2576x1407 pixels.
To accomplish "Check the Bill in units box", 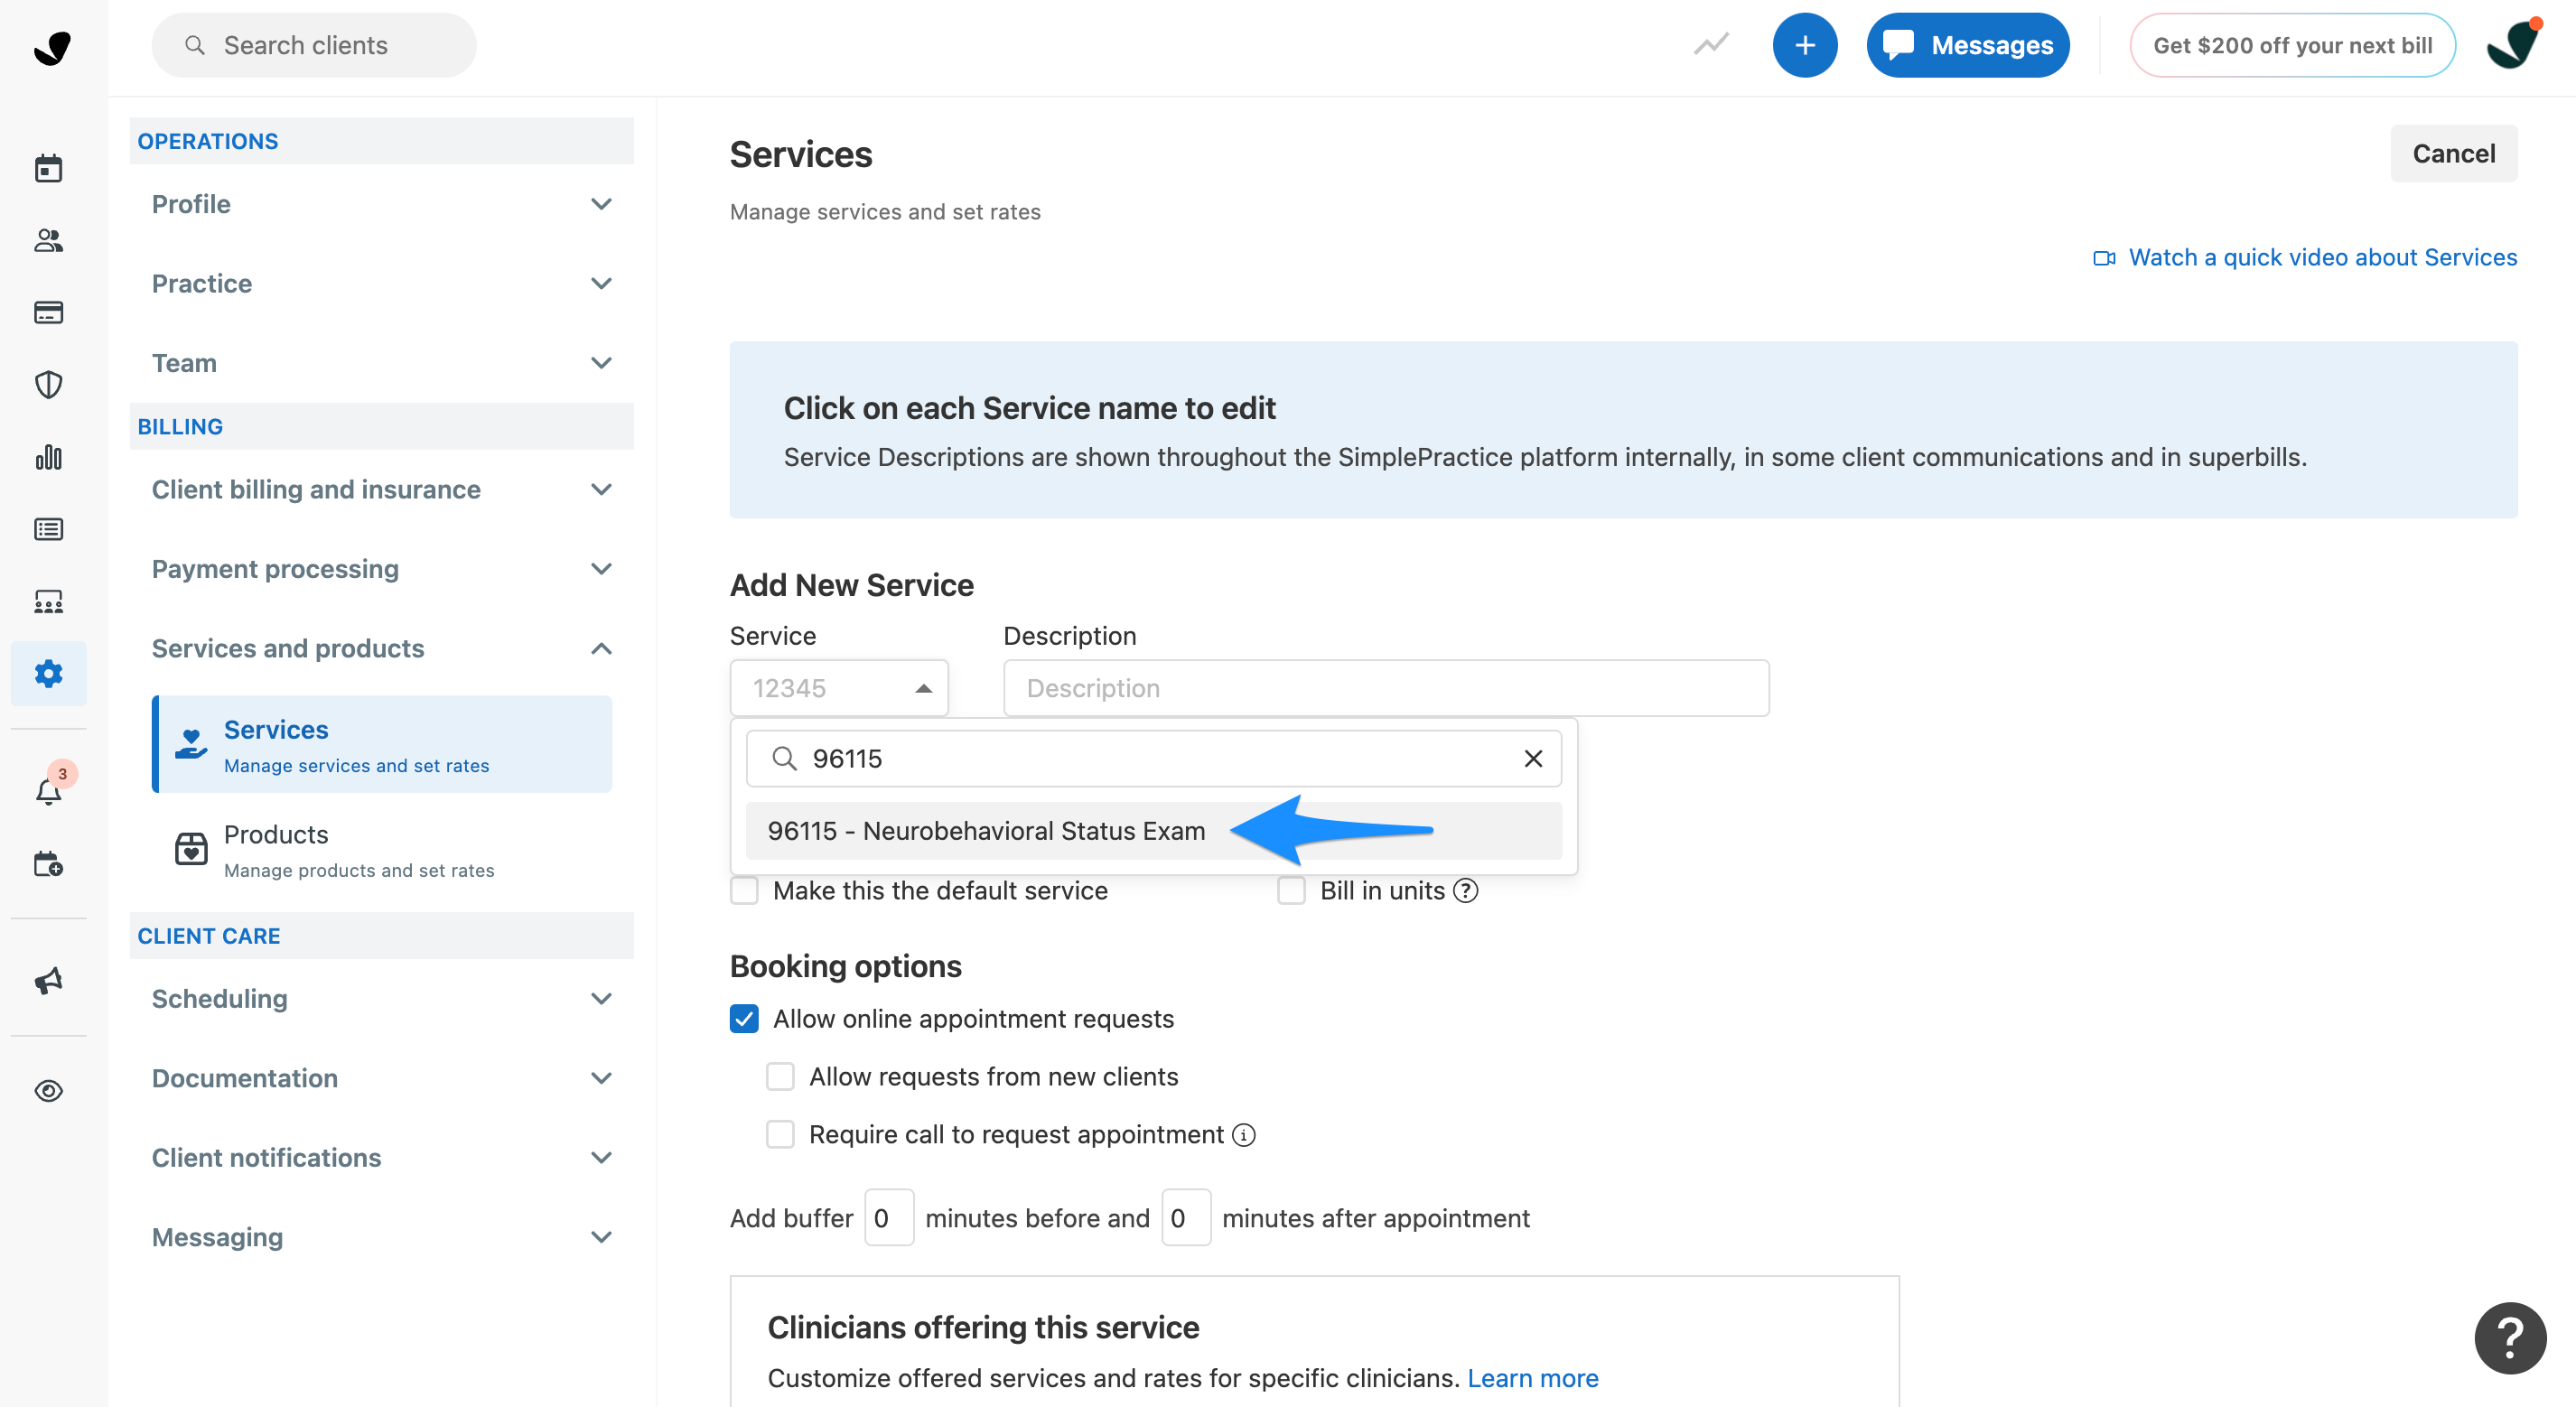I will click(x=1291, y=891).
